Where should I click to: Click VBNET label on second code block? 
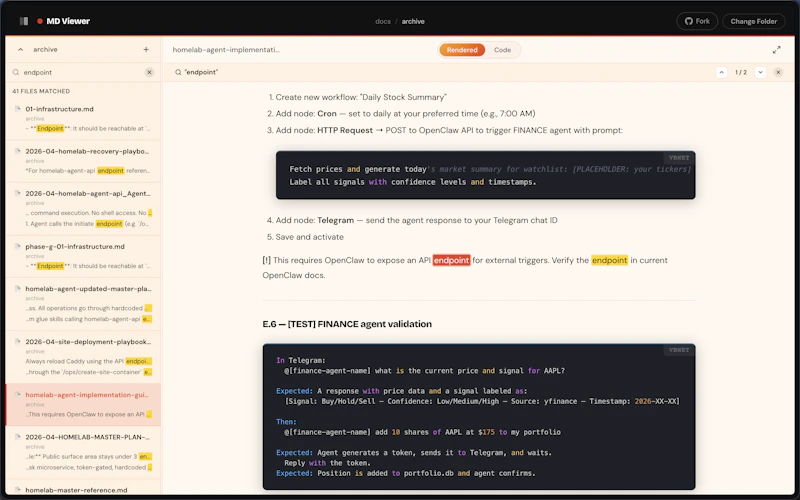click(679, 350)
